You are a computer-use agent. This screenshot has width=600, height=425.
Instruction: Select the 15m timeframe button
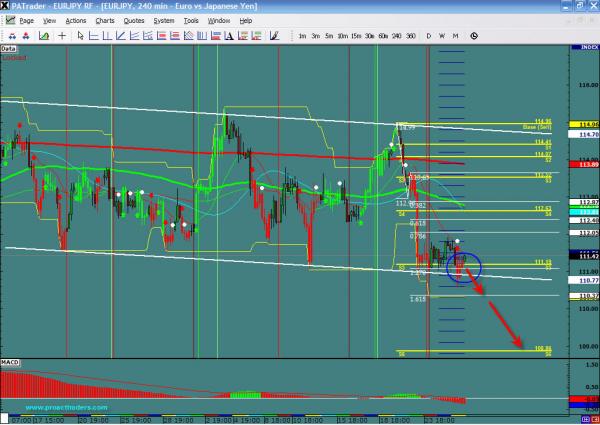(356, 35)
